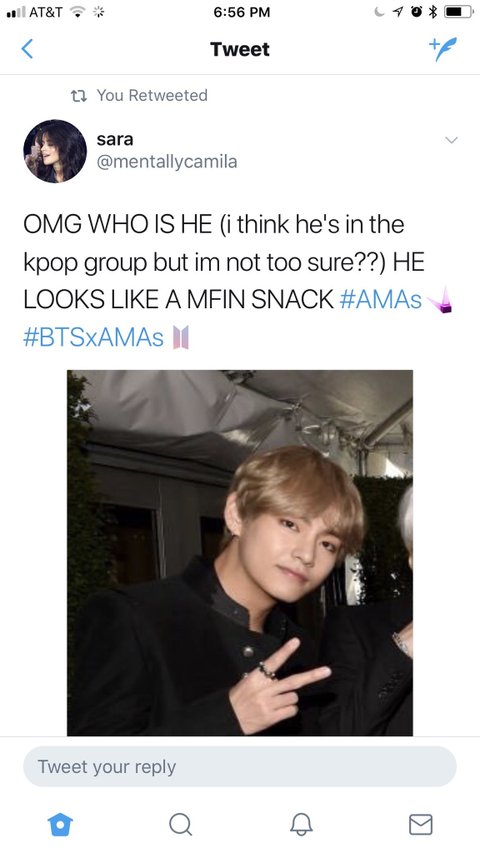Tap the 6:56 PM clock
The width and height of the screenshot is (480, 853).
coord(242,12)
